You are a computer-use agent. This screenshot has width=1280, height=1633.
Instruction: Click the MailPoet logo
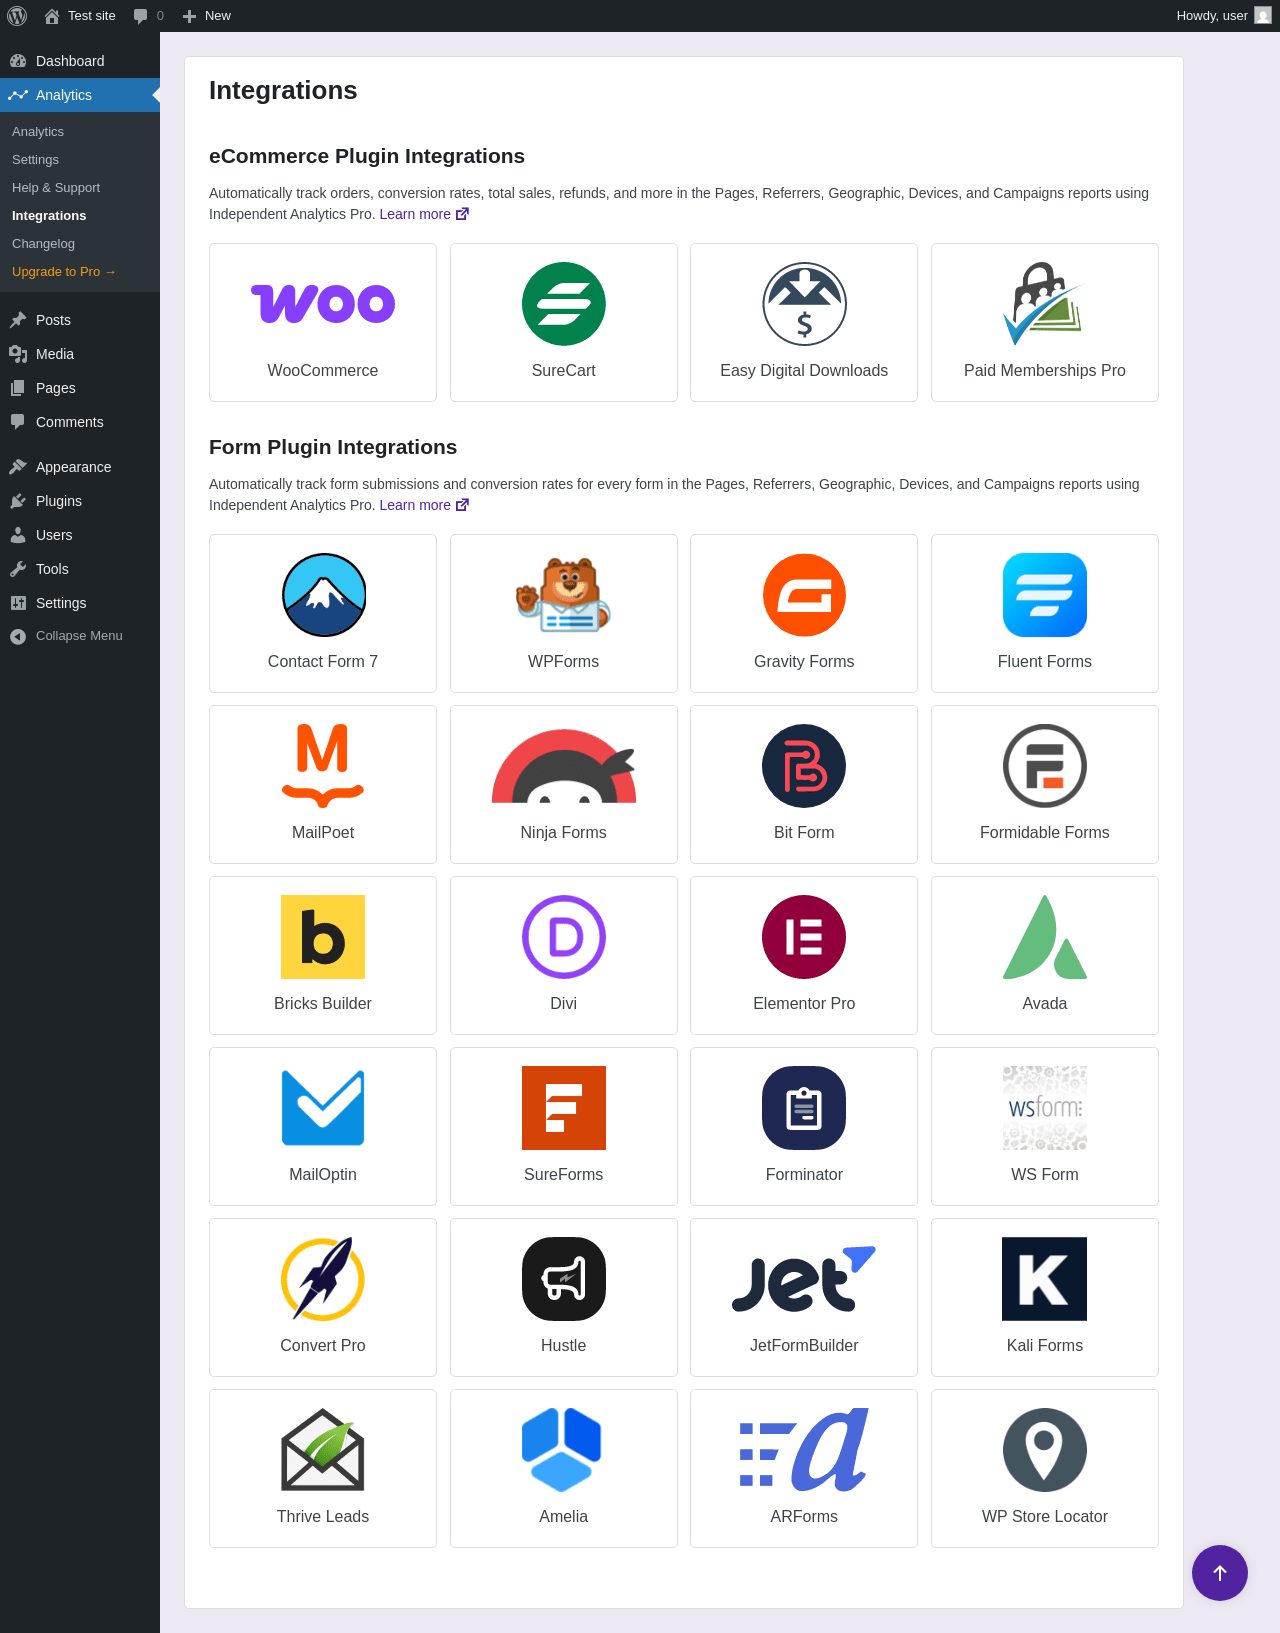[x=323, y=766]
